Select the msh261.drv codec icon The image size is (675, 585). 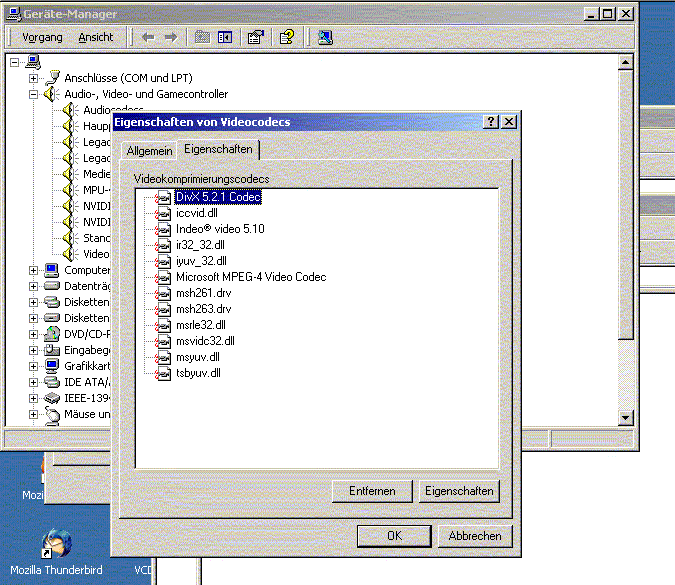point(163,294)
